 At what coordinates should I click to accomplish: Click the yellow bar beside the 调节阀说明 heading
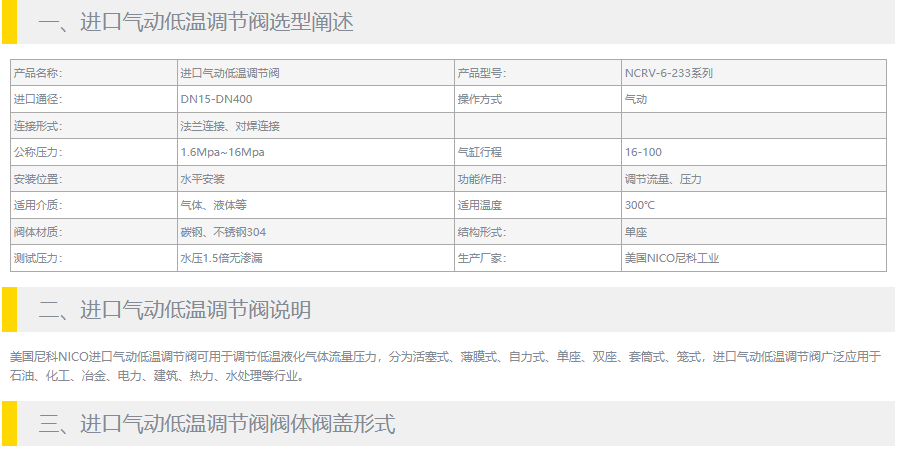(9, 309)
